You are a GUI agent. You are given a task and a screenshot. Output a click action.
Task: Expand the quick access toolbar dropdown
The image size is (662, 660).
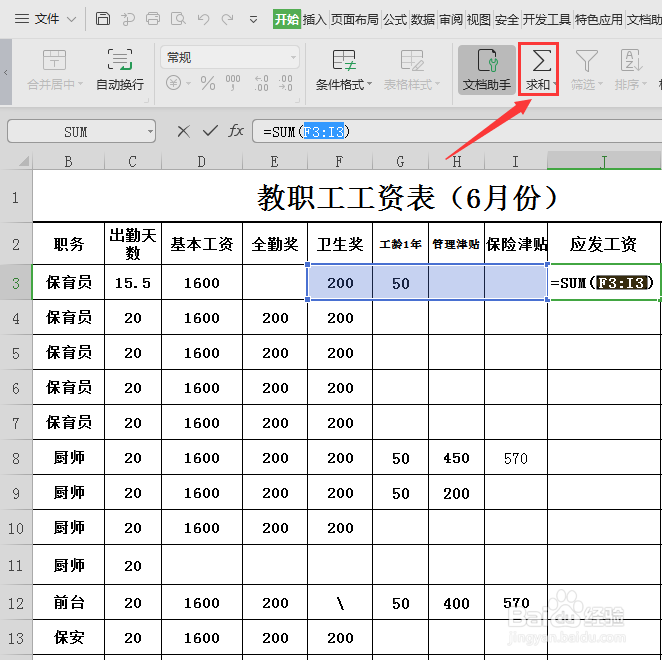point(253,19)
